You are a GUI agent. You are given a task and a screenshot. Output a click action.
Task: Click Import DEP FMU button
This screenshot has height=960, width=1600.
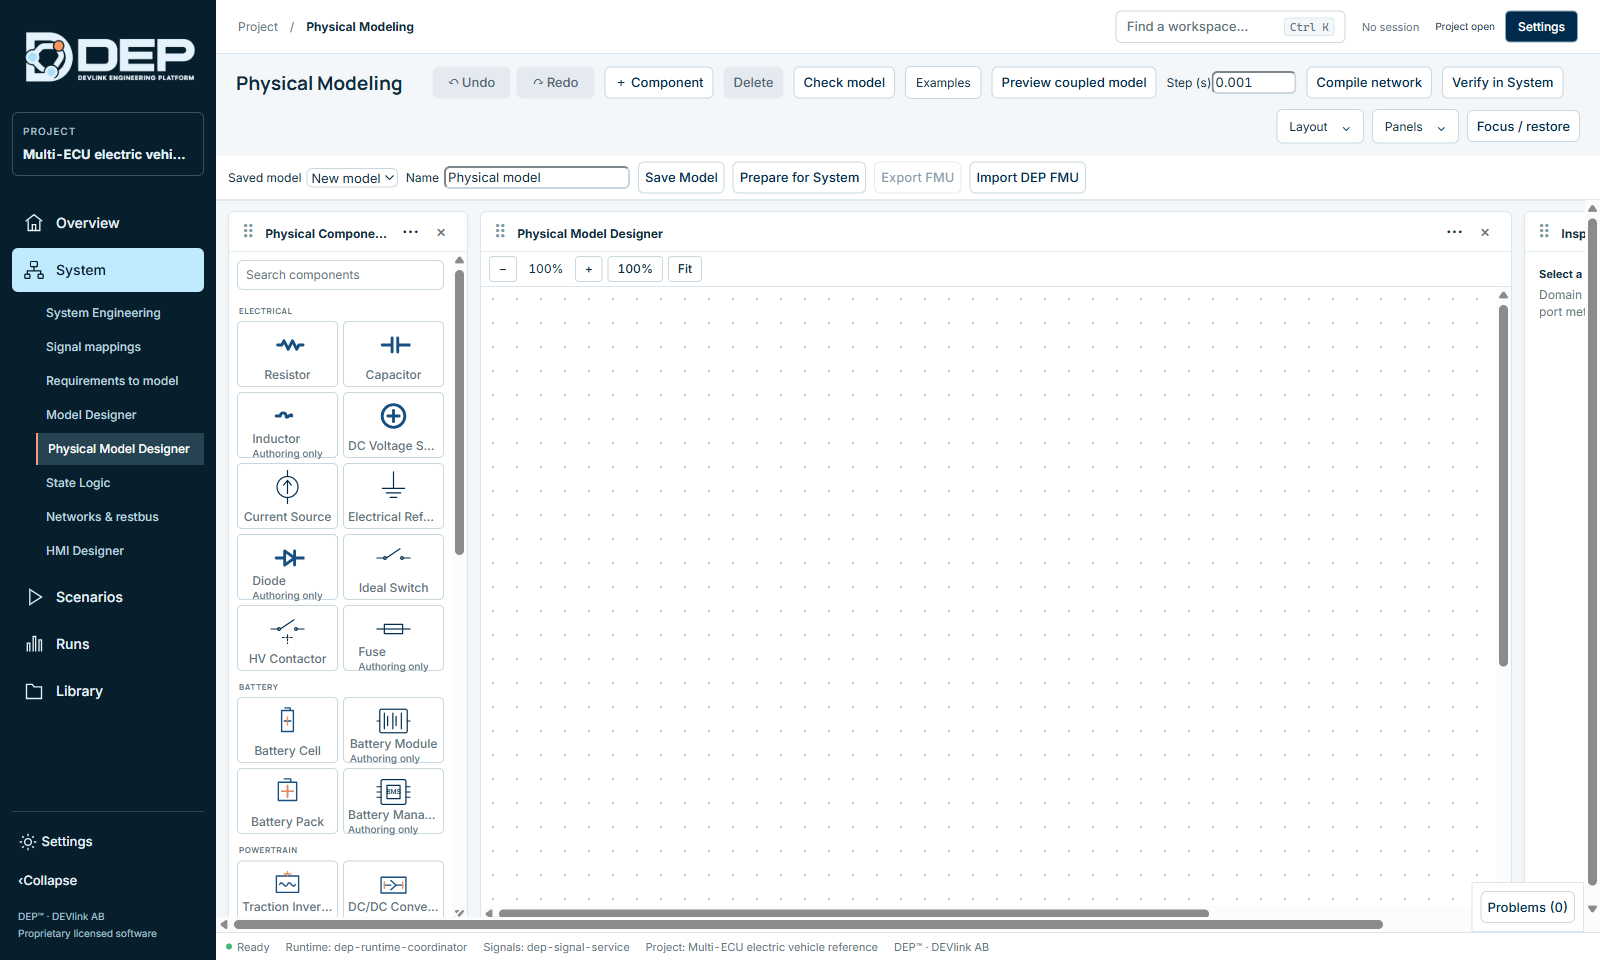[1027, 178]
